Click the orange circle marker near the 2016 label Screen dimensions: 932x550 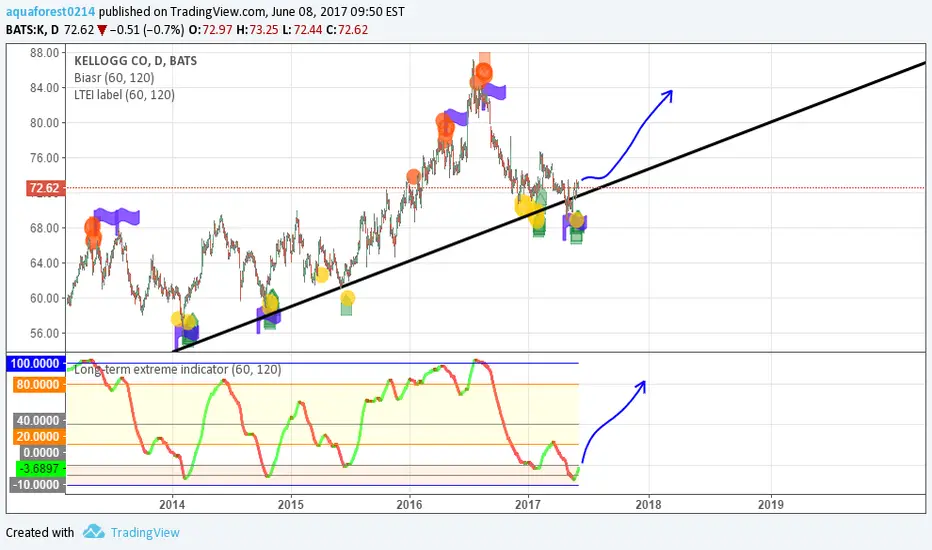[x=413, y=176]
